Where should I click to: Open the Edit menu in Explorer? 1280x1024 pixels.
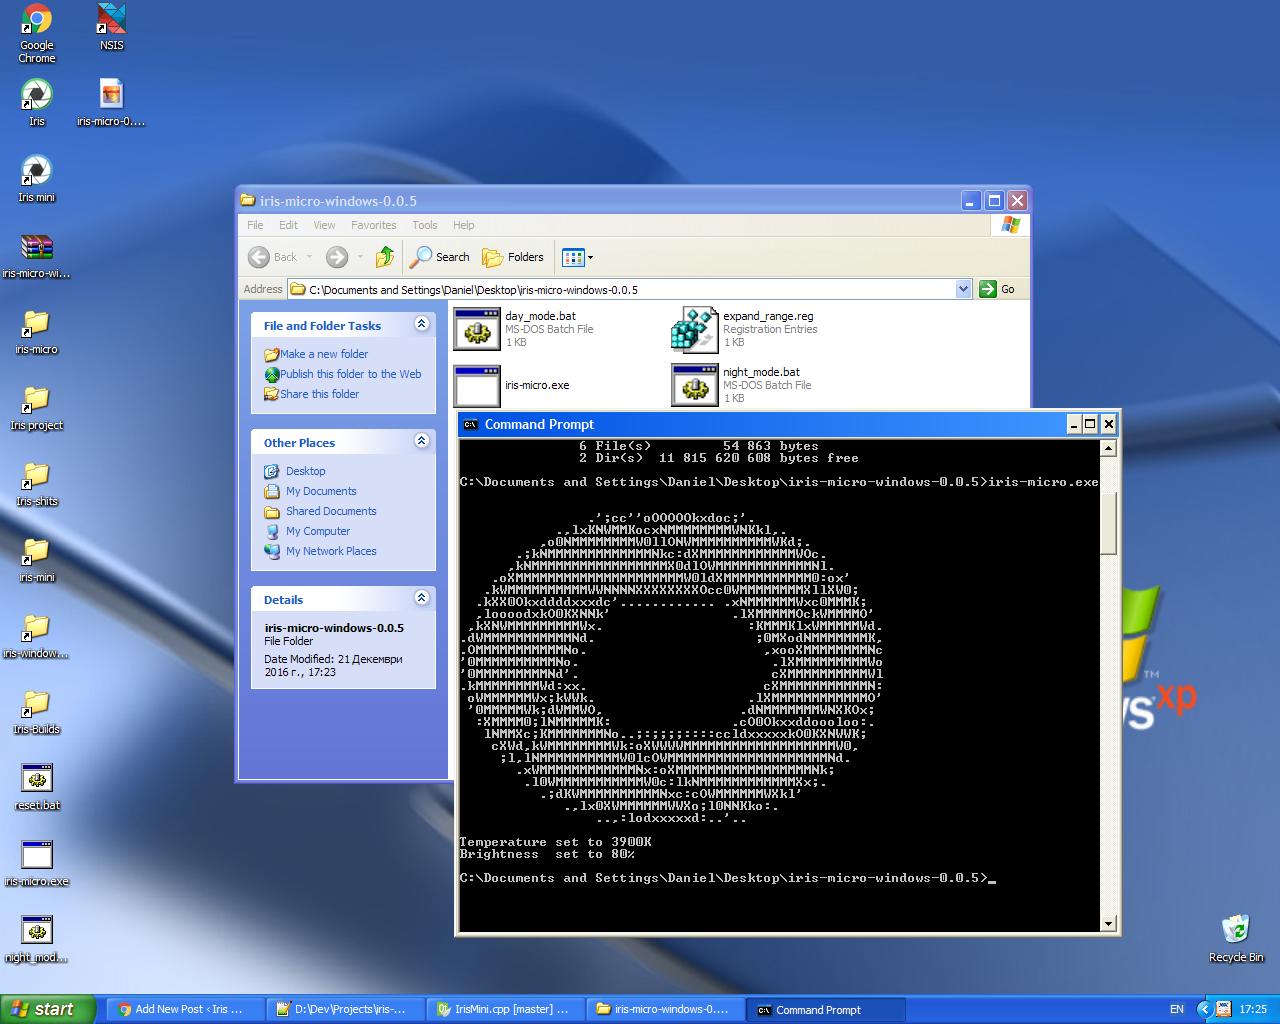point(288,225)
